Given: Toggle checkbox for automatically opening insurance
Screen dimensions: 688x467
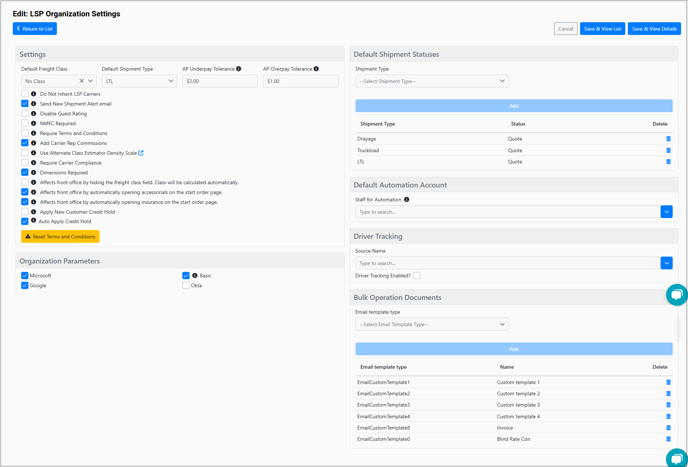Looking at the screenshot, I should click(25, 202).
